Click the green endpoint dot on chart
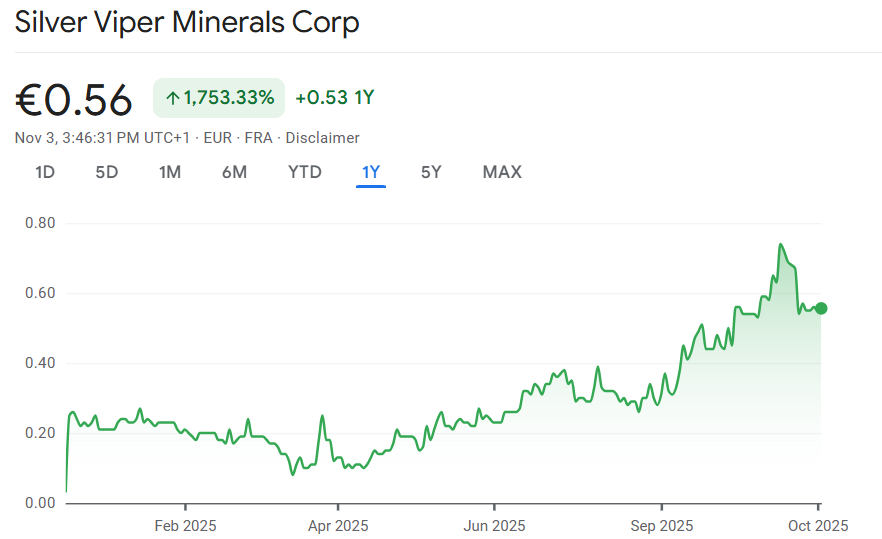882x539 pixels. click(x=820, y=308)
